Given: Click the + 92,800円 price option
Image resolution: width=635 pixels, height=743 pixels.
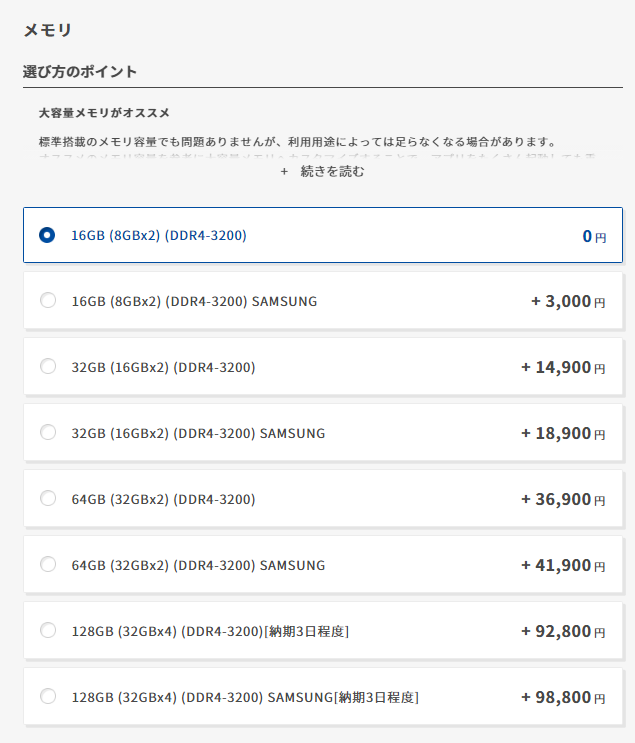Looking at the screenshot, I should click(562, 631).
